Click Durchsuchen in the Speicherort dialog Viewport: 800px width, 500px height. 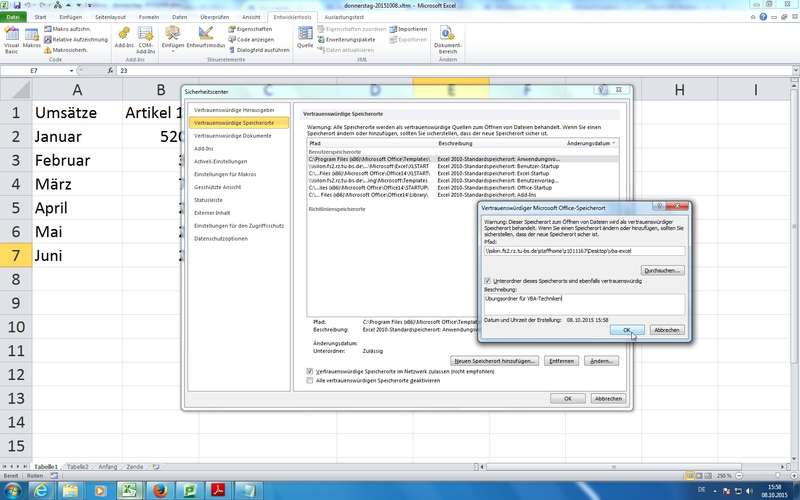click(x=662, y=270)
